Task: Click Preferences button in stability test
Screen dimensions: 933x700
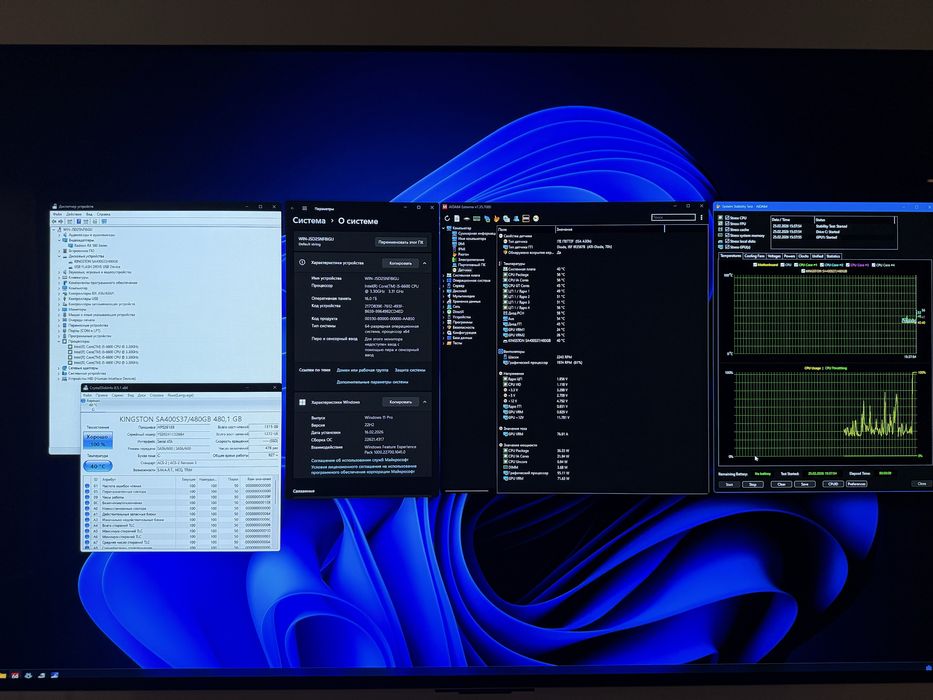Action: pos(856,484)
